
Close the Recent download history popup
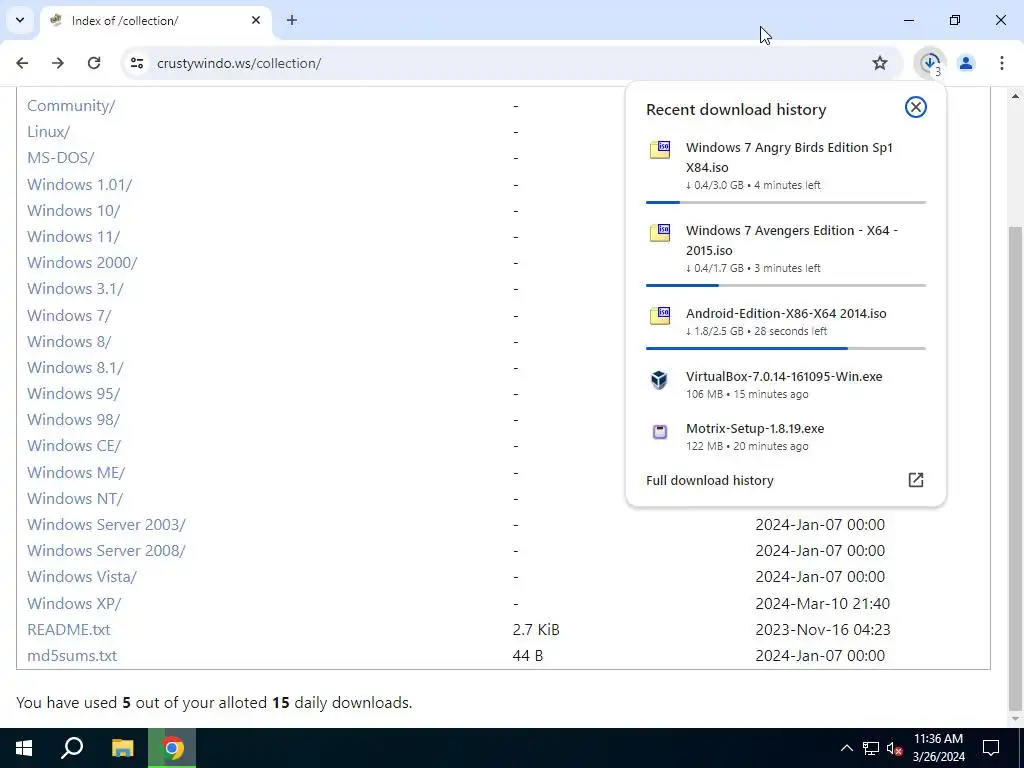click(x=916, y=107)
